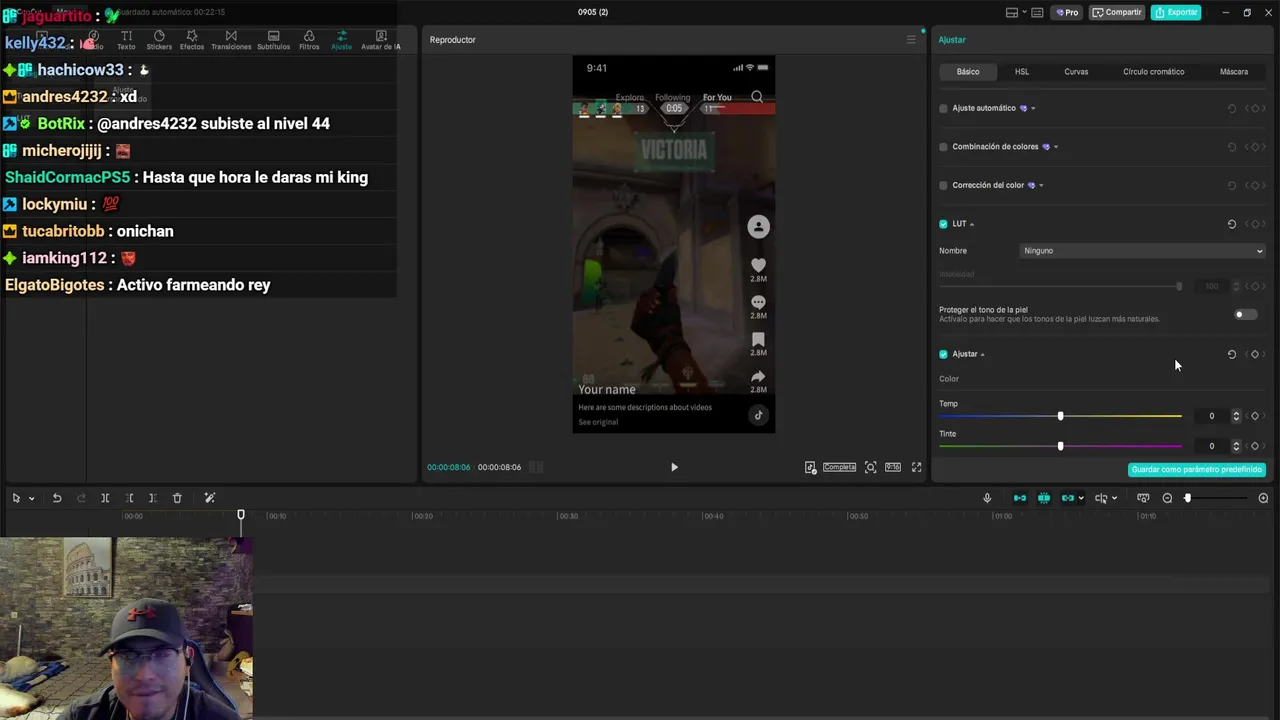
Task: Click the player zoom-fit target icon
Action: point(871,467)
